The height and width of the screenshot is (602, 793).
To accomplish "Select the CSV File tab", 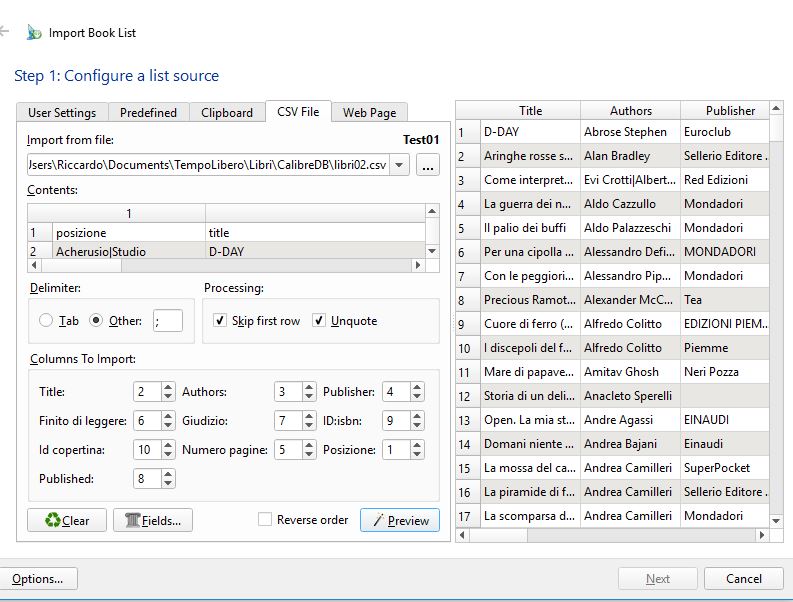I will (x=298, y=111).
